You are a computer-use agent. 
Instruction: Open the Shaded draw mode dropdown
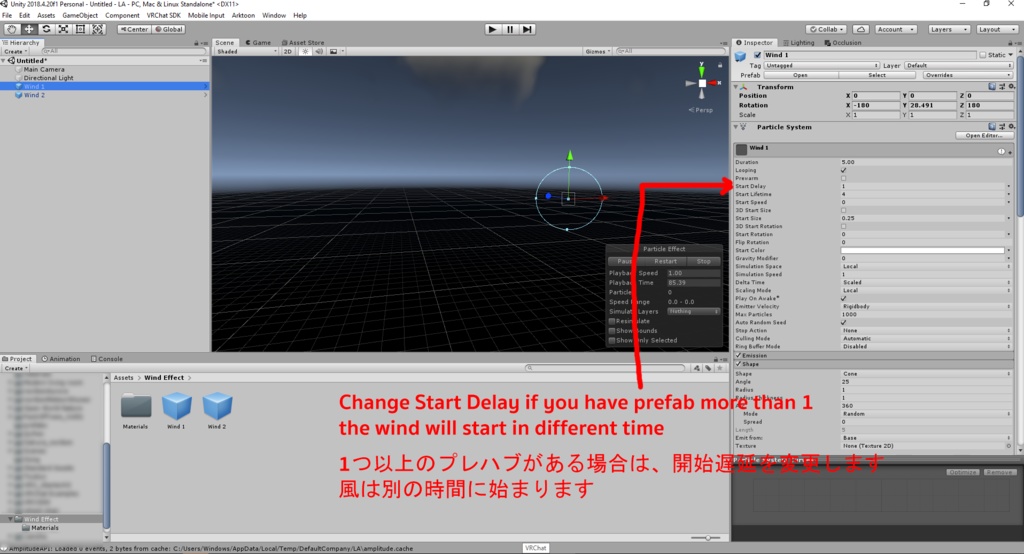coord(246,51)
